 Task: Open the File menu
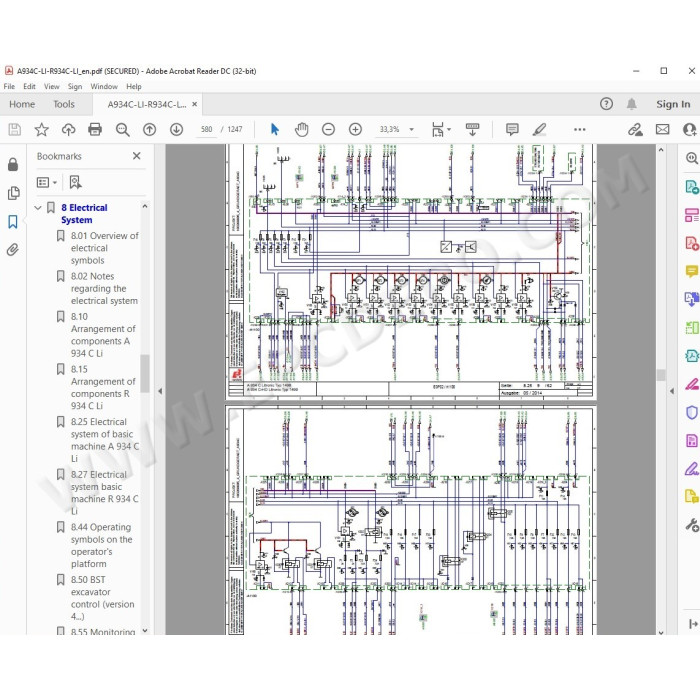point(9,87)
